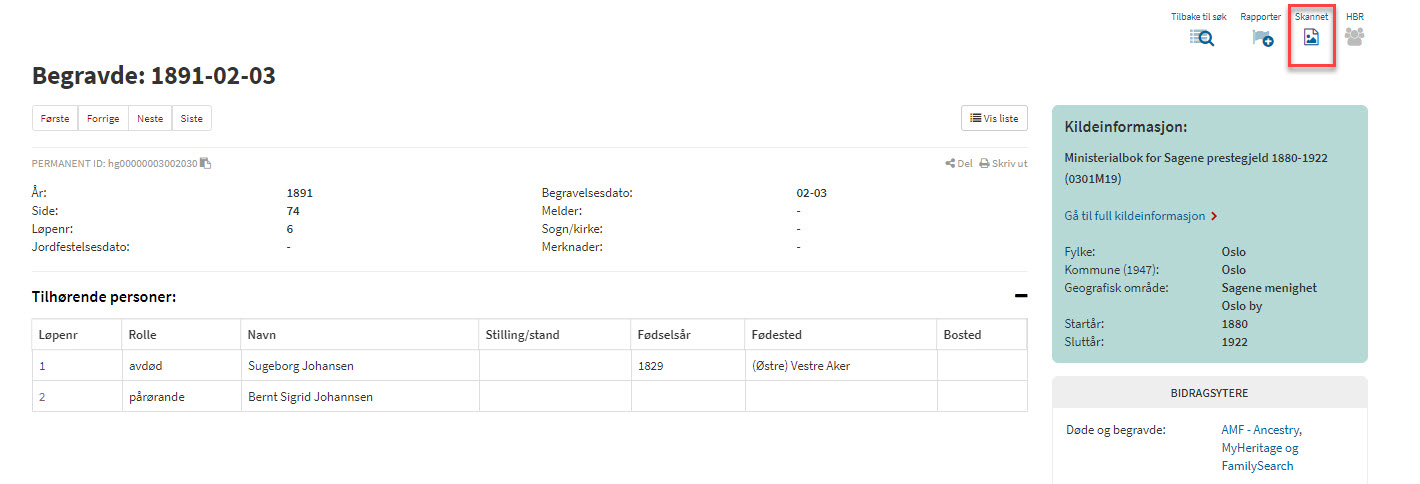Go to the Neste record
This screenshot has width=1420, height=484.
point(150,118)
